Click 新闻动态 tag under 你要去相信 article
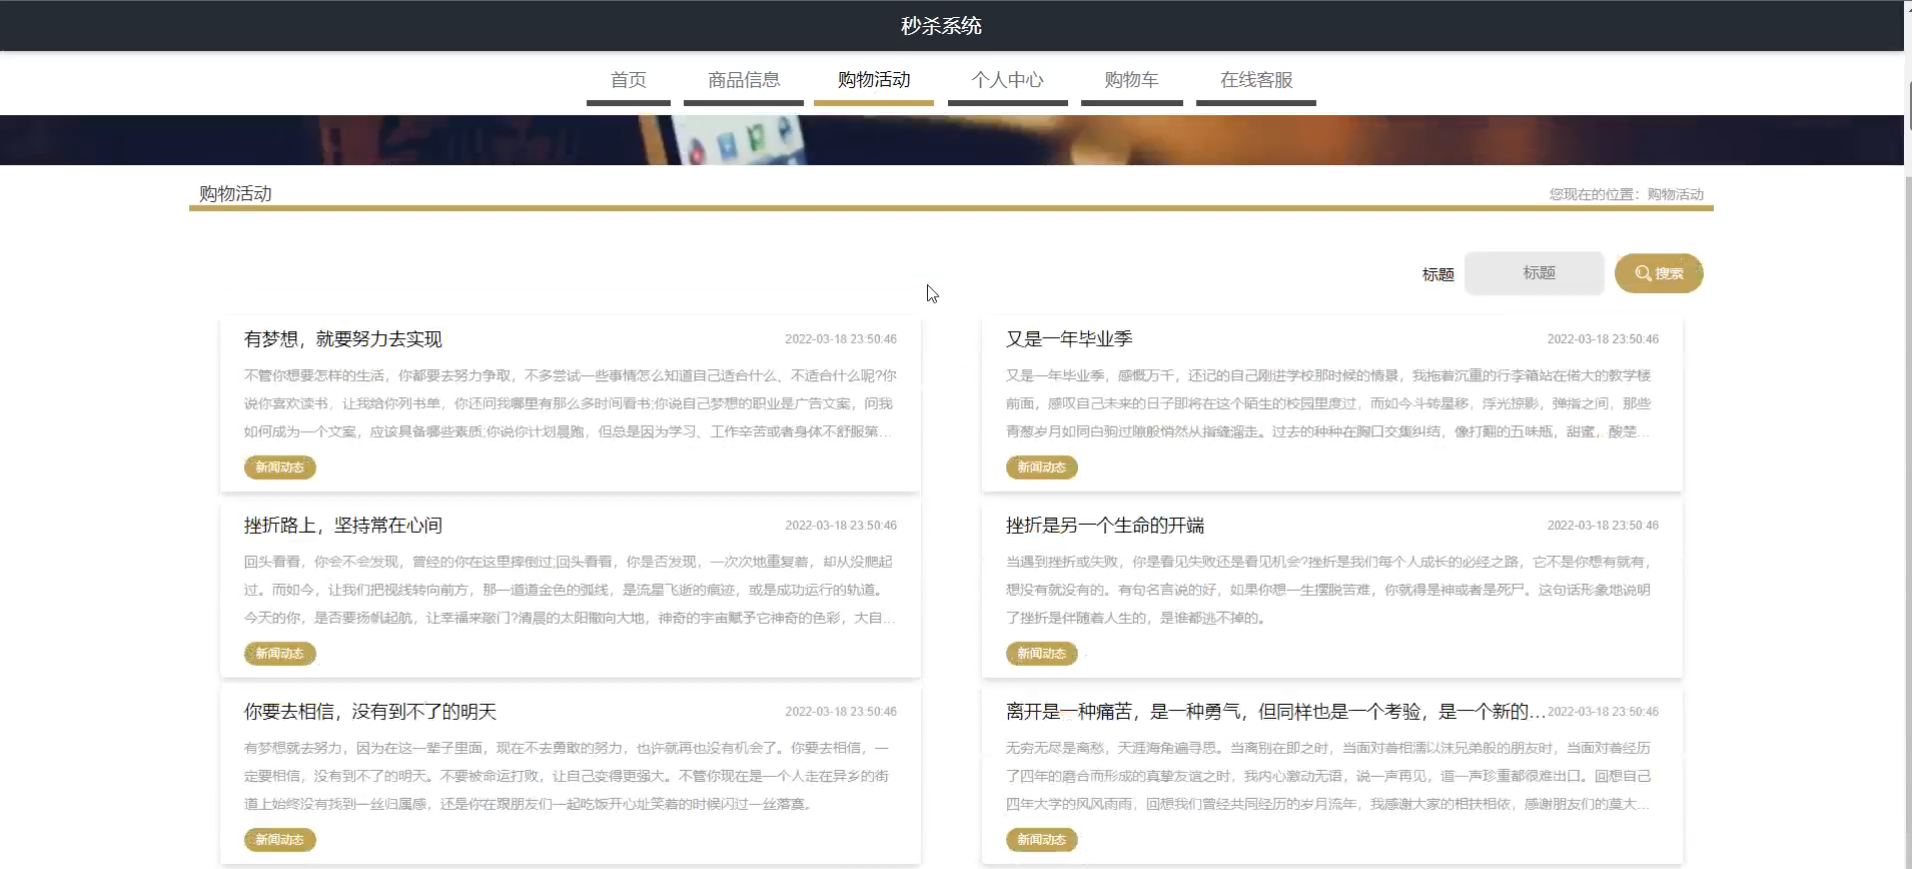This screenshot has width=1912, height=869. pos(280,839)
